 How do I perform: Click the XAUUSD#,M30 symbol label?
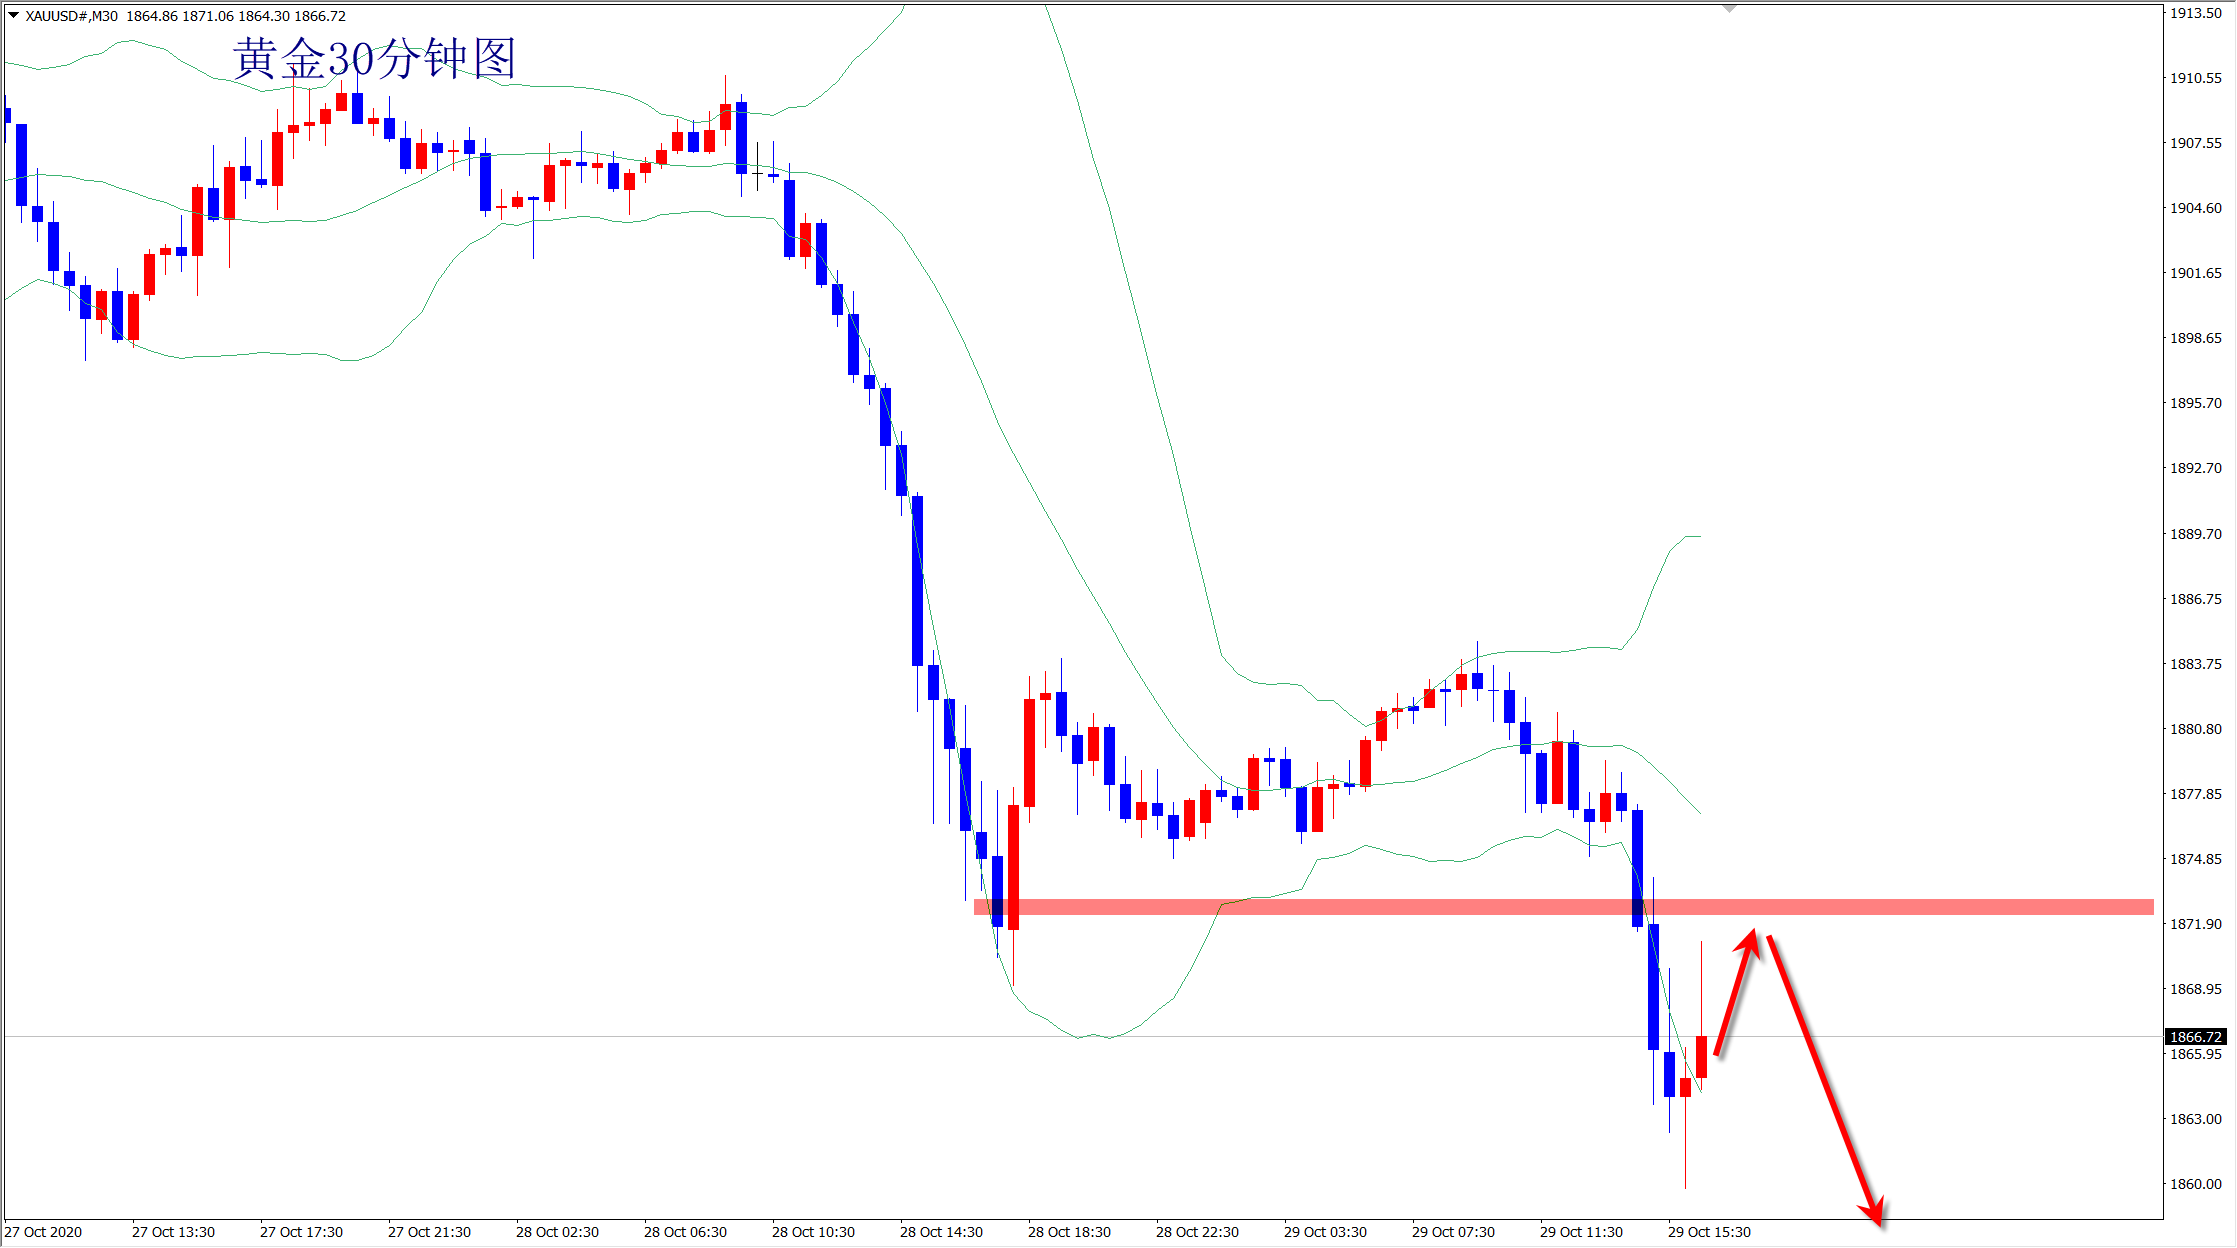[71, 16]
